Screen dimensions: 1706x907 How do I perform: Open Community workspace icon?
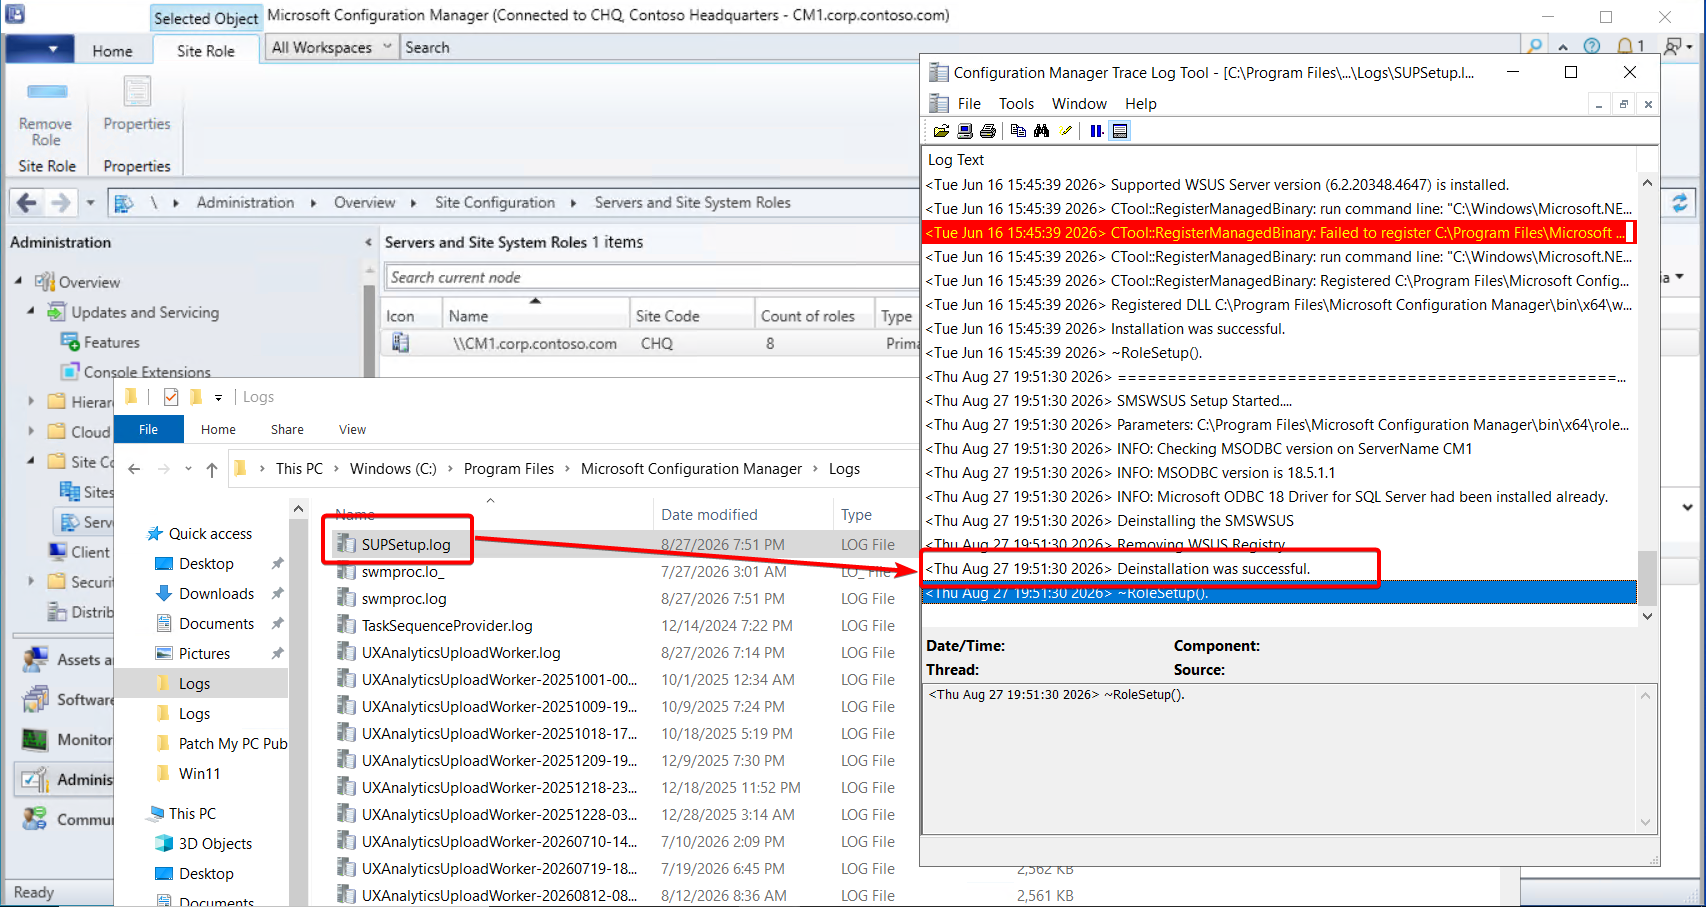(x=35, y=819)
